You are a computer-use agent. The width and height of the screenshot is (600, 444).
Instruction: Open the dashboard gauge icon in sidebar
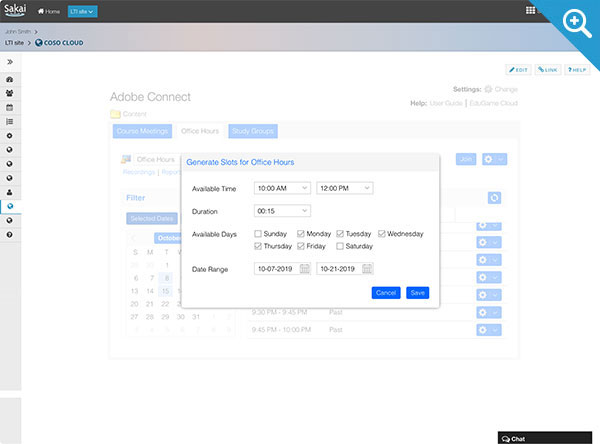pos(10,80)
